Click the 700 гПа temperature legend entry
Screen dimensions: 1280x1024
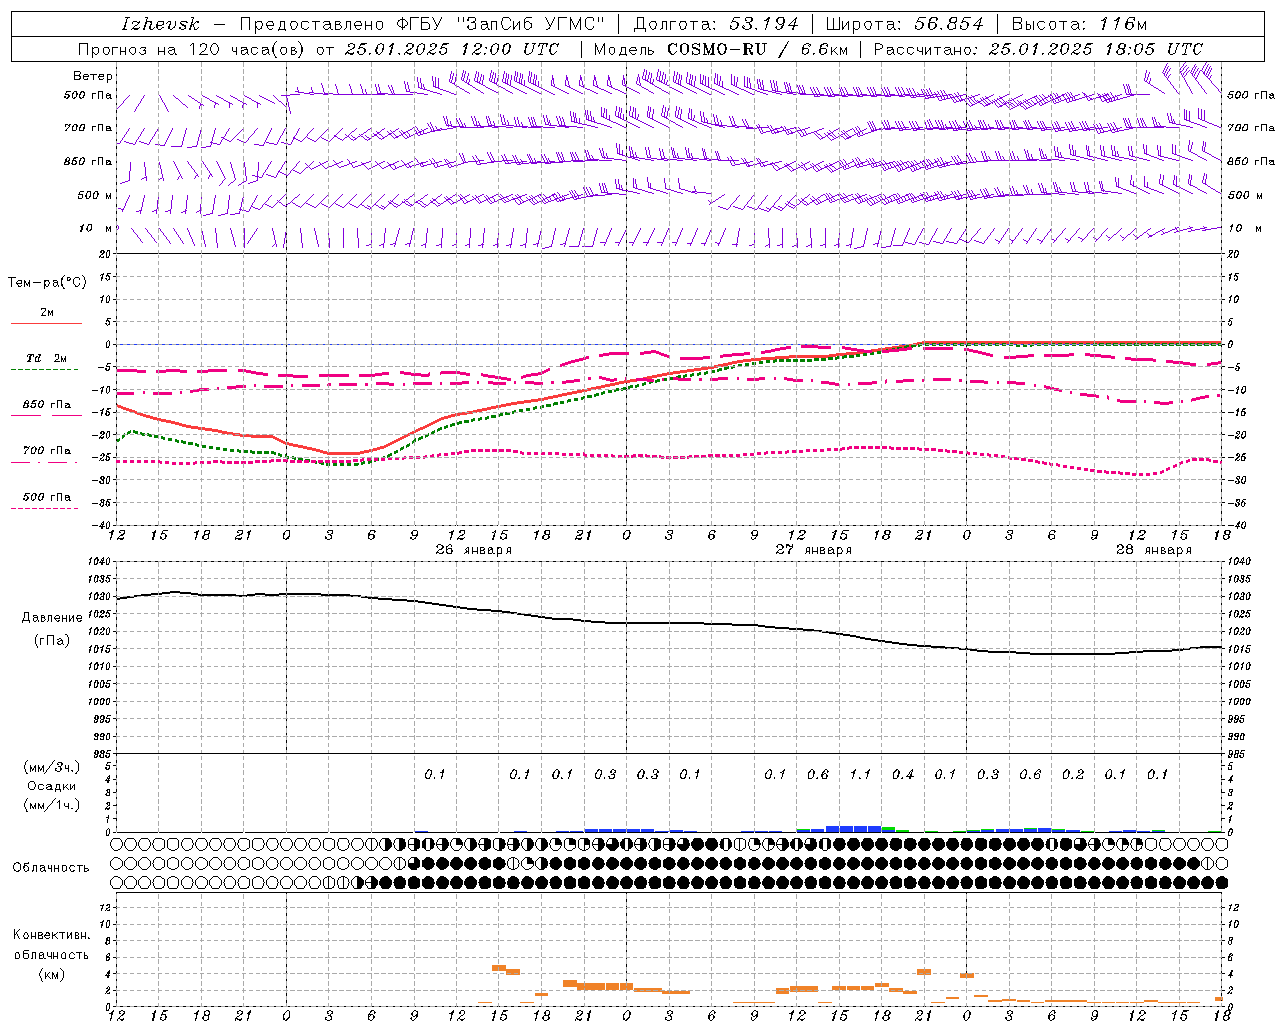46,451
